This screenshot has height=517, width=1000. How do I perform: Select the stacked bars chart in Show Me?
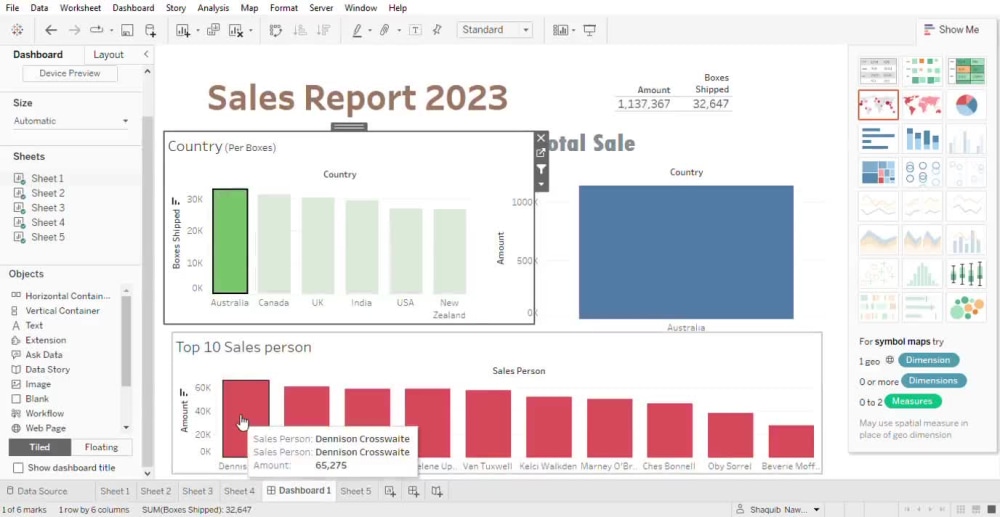[922, 138]
